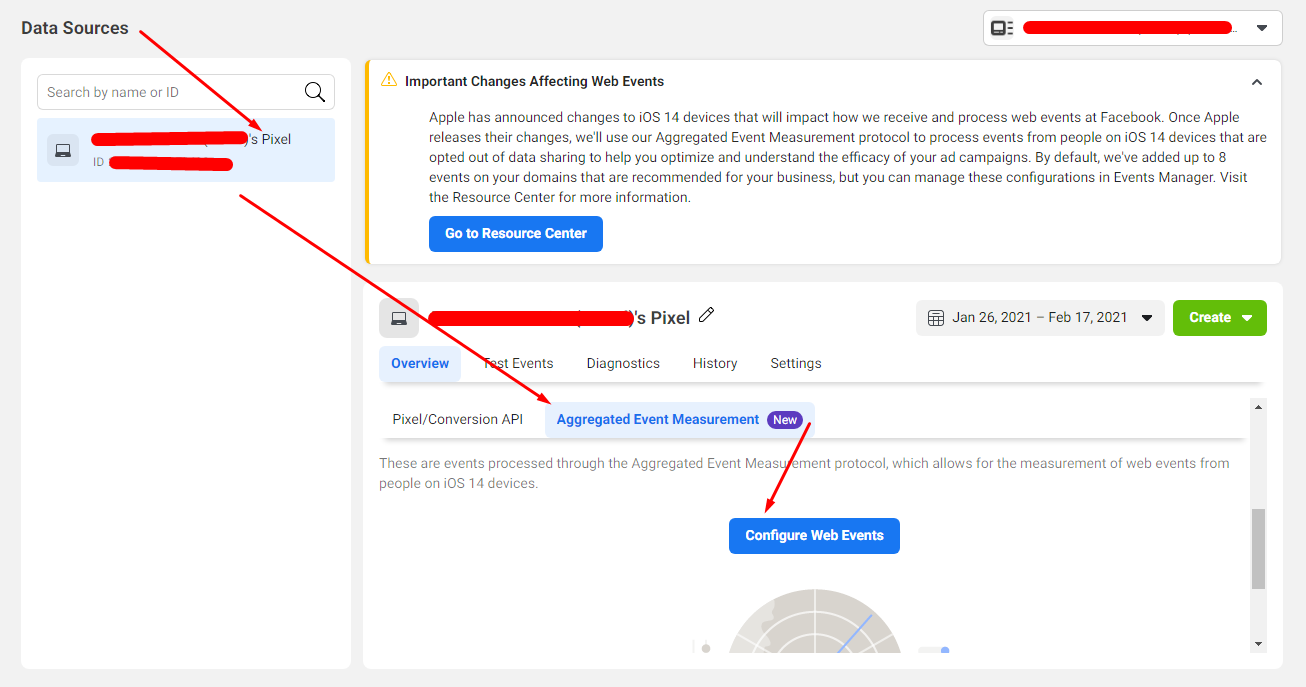Image resolution: width=1306 pixels, height=687 pixels.
Task: Open the Diagnostics tab
Action: 623,363
